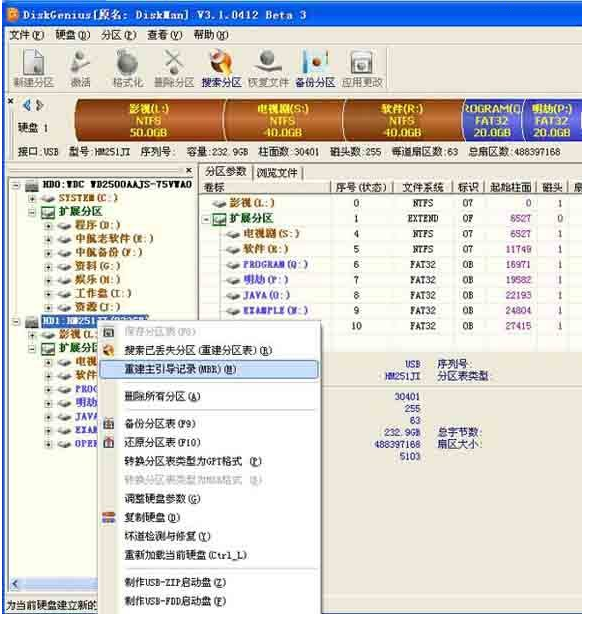Screen dimensions: 594x617
Task: Expand the 工作盘 (I:) tree node
Action: pos(48,294)
